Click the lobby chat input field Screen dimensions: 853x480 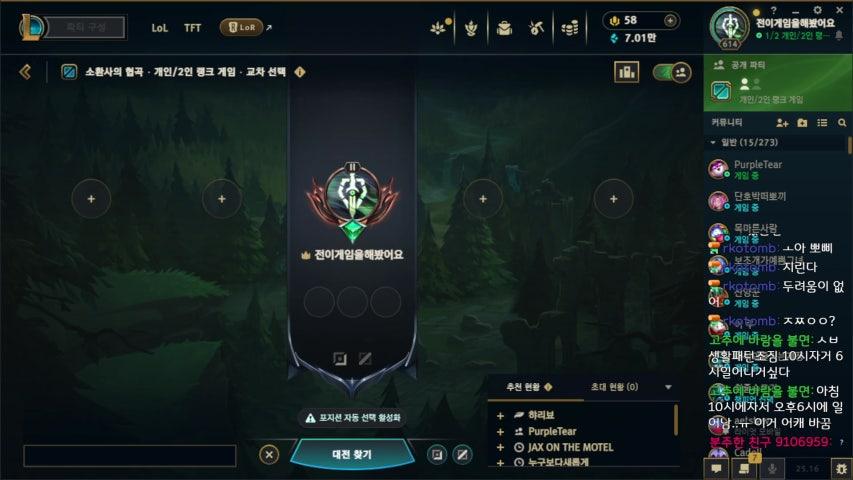(x=129, y=456)
